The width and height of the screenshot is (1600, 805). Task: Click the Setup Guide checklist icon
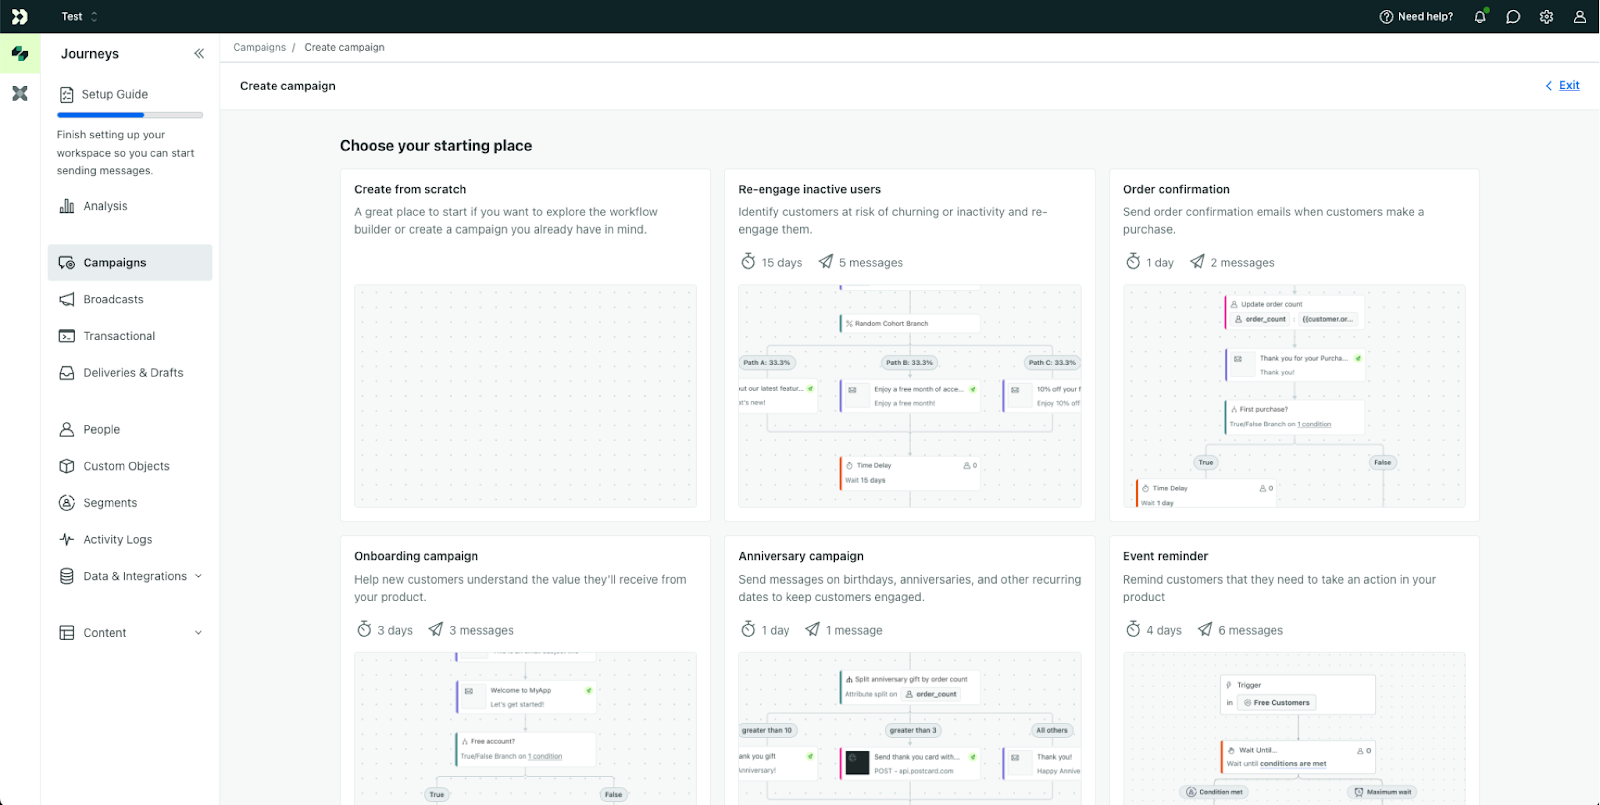67,95
